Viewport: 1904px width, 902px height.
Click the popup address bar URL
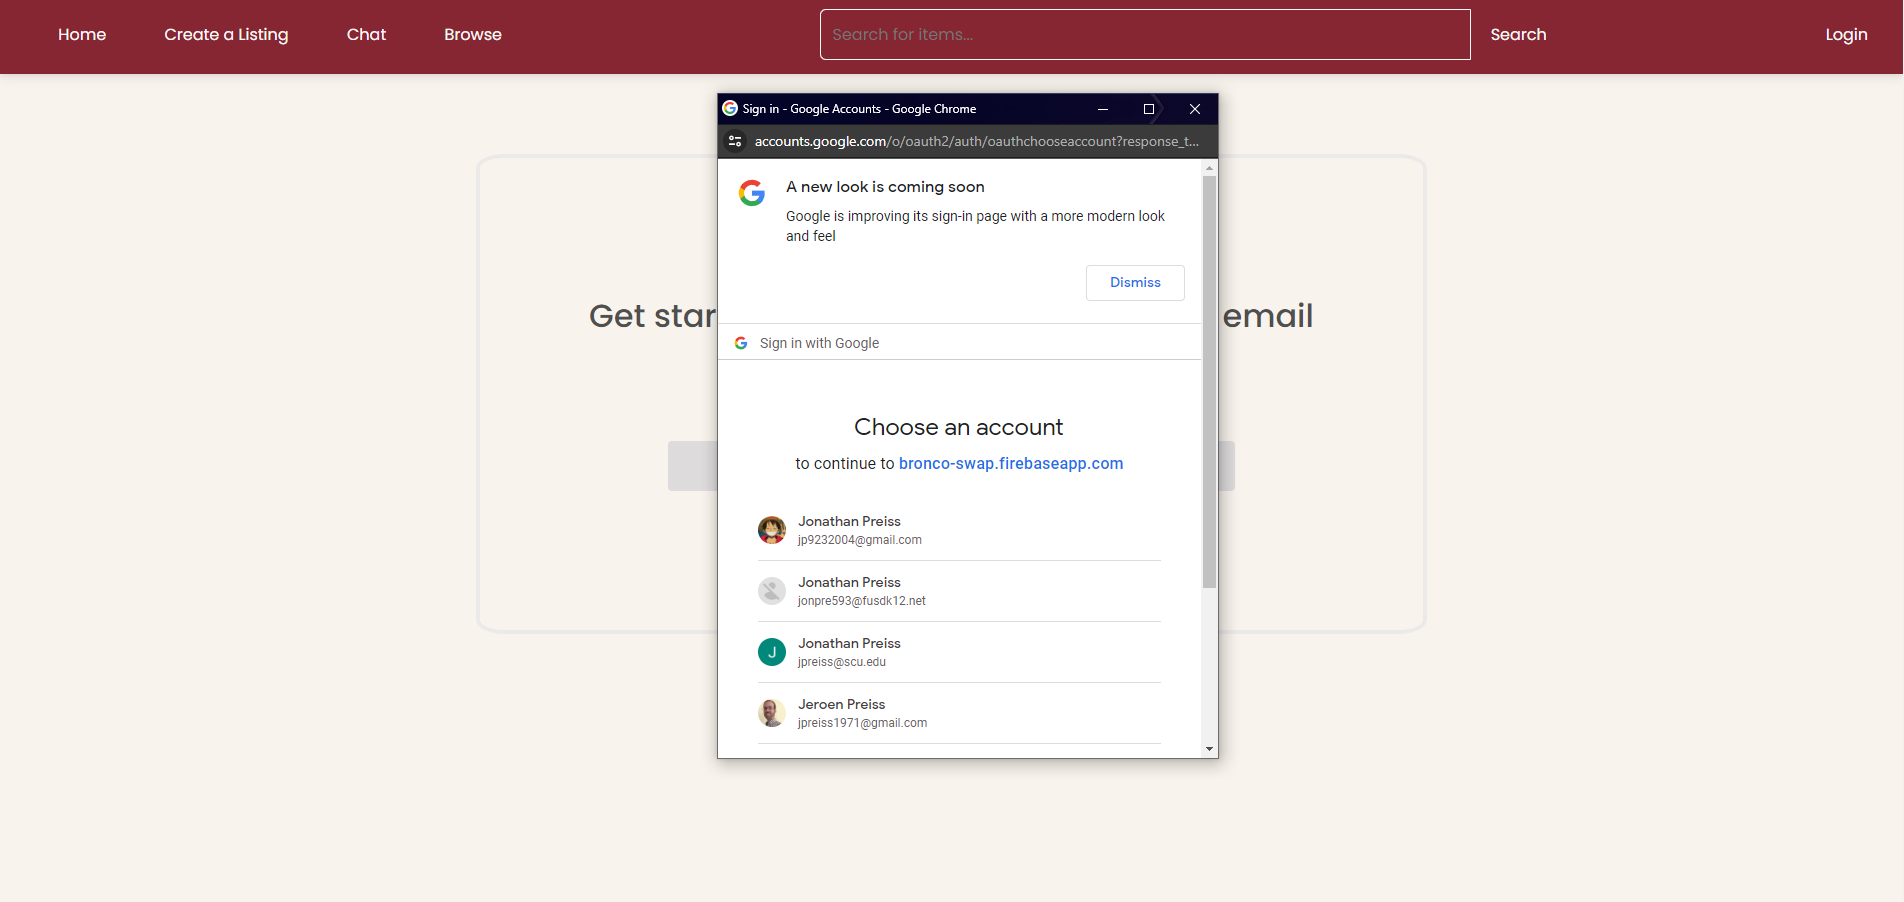[x=976, y=141]
